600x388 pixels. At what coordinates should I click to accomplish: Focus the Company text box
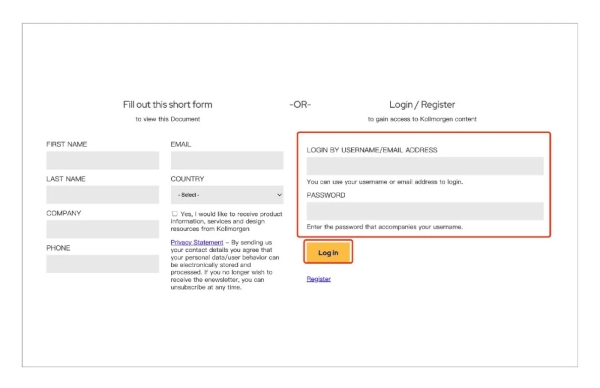point(103,229)
